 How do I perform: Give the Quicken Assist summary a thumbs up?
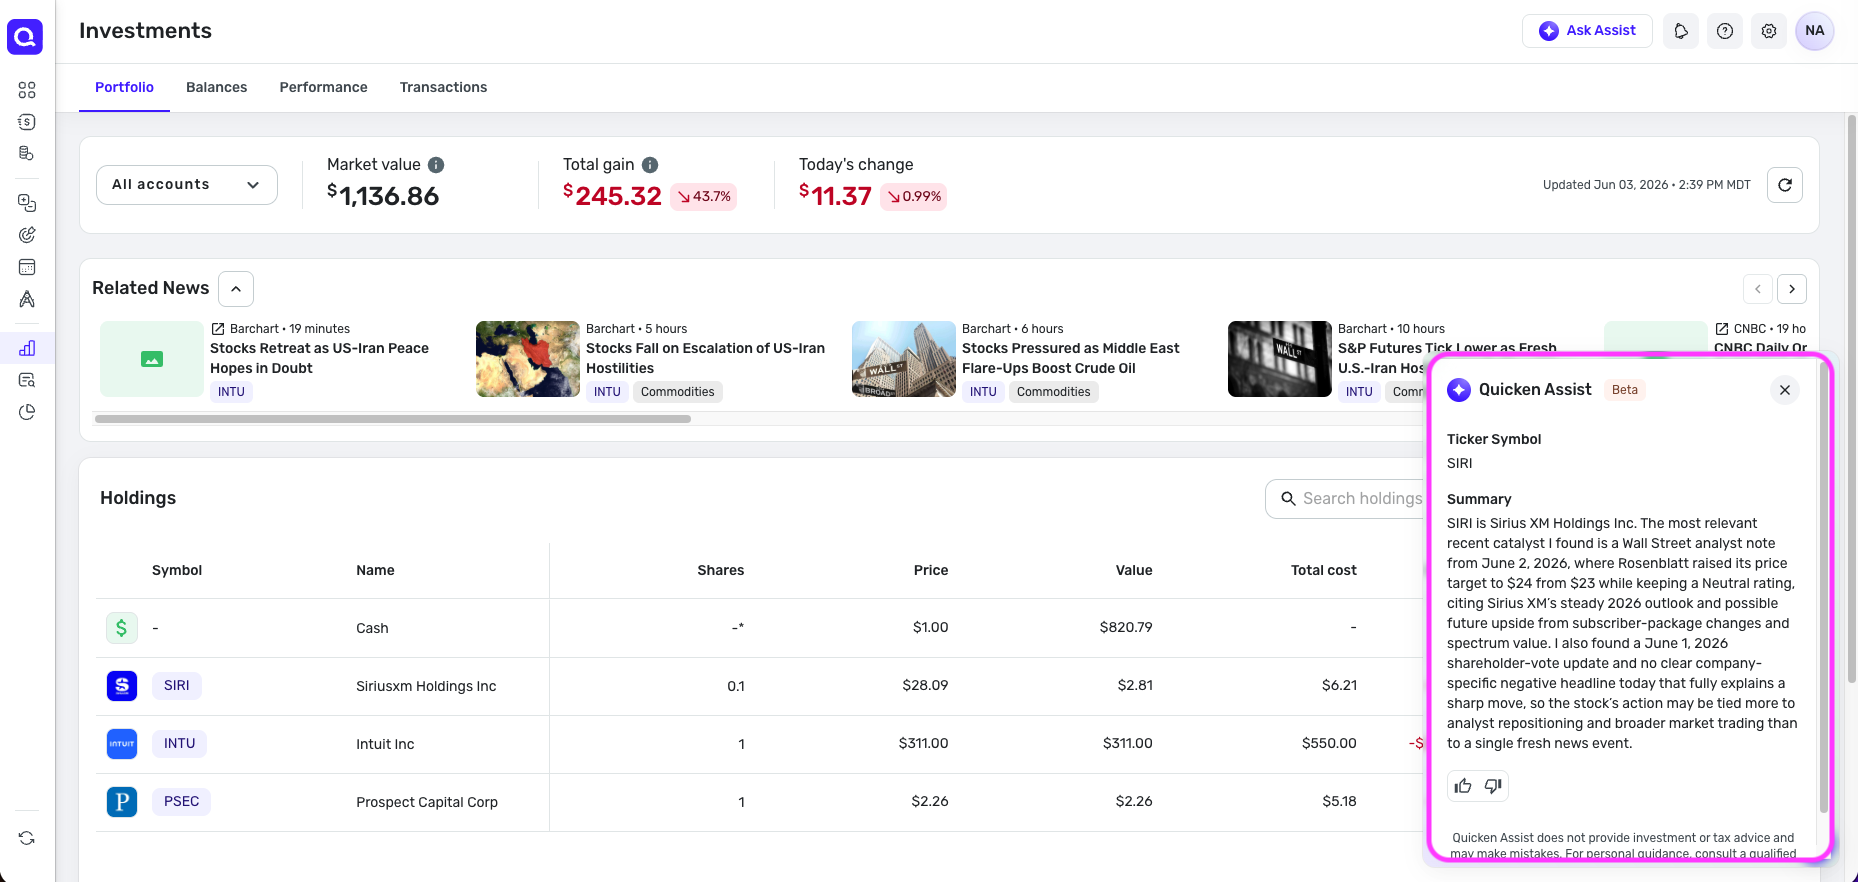point(1463,786)
